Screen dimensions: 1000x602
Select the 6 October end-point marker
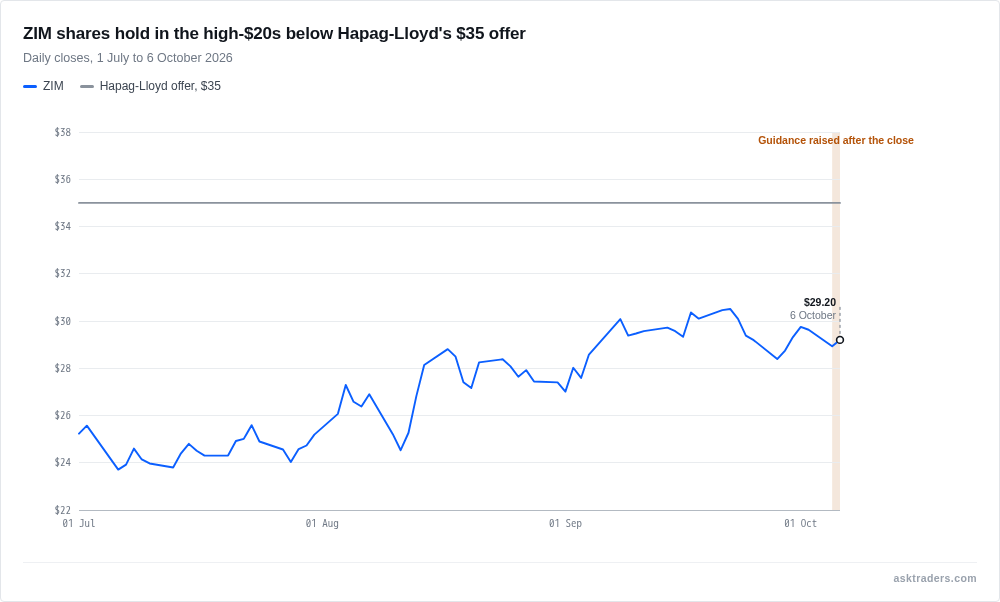[840, 340]
